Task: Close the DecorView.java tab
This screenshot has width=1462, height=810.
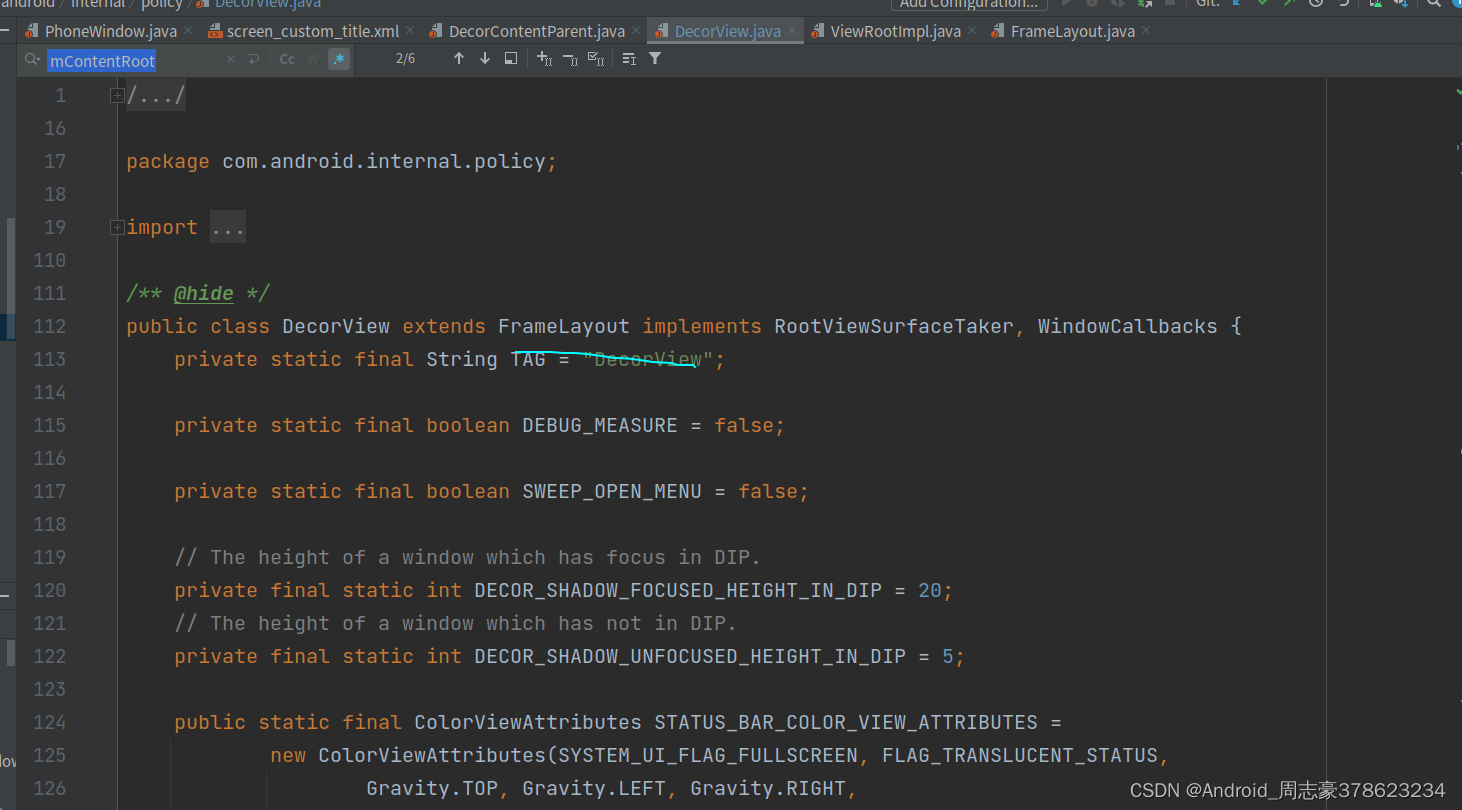Action: click(792, 31)
